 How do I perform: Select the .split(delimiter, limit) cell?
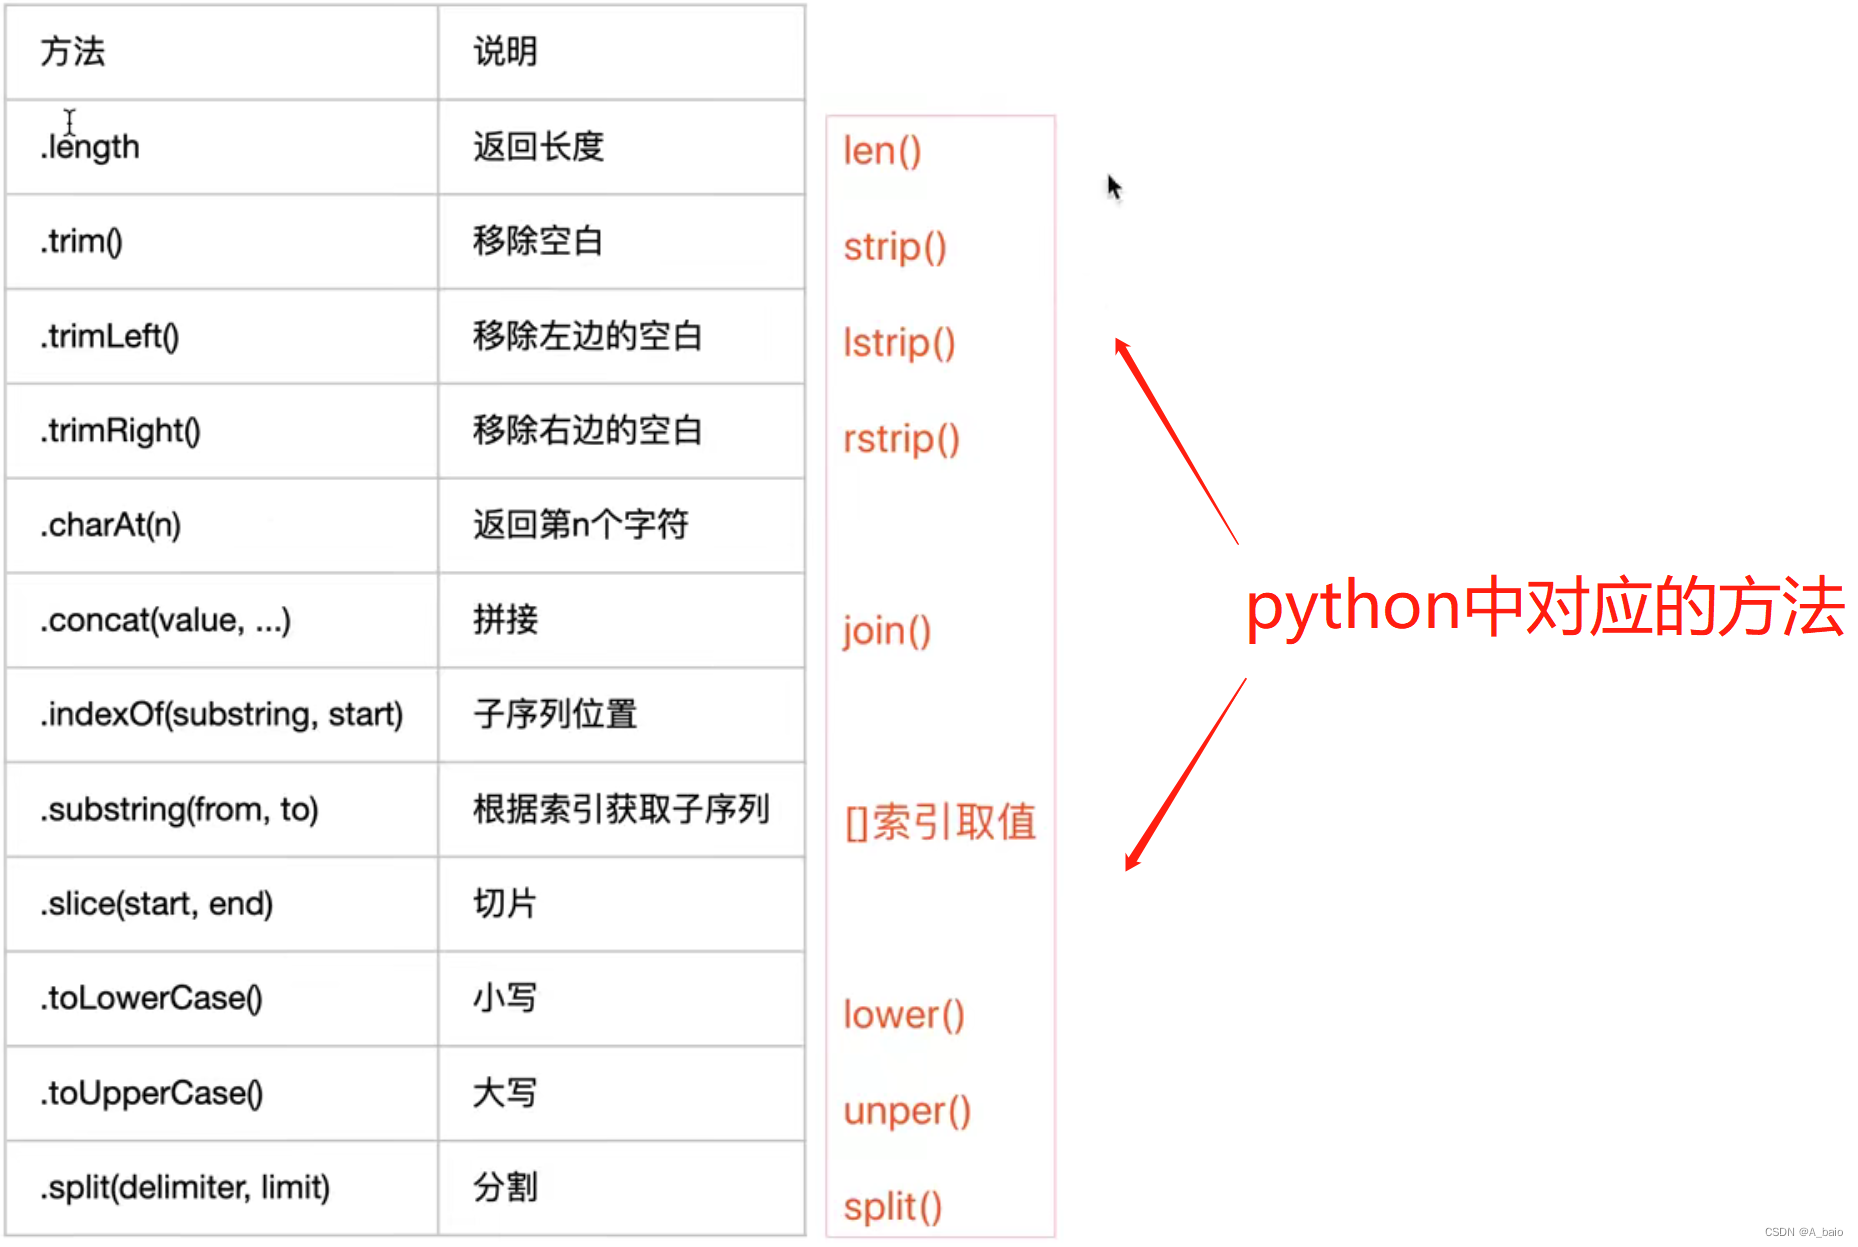(x=221, y=1189)
